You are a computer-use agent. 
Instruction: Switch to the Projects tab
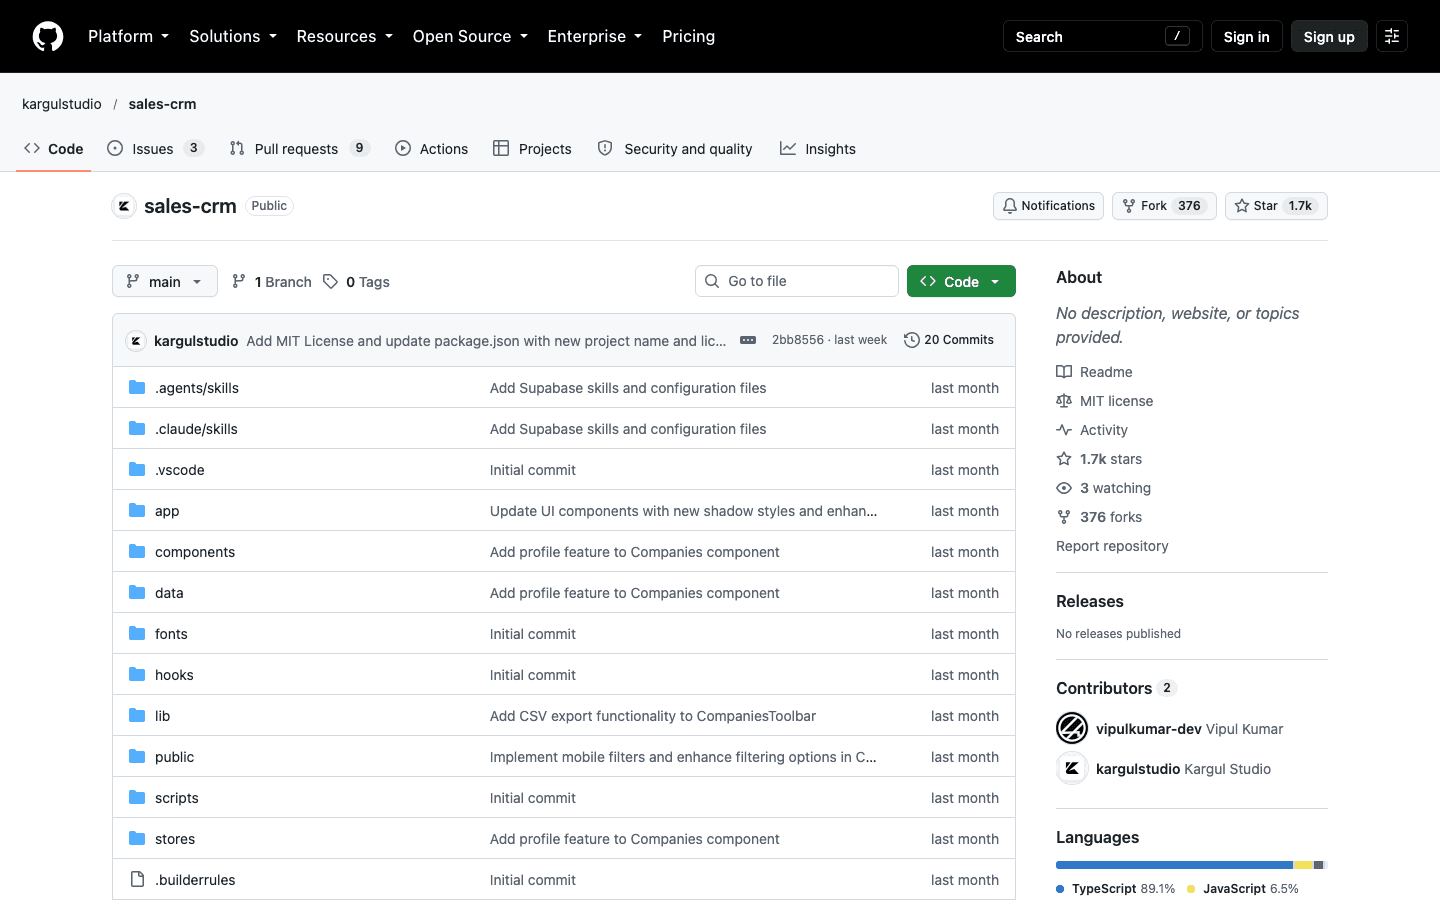pos(532,149)
